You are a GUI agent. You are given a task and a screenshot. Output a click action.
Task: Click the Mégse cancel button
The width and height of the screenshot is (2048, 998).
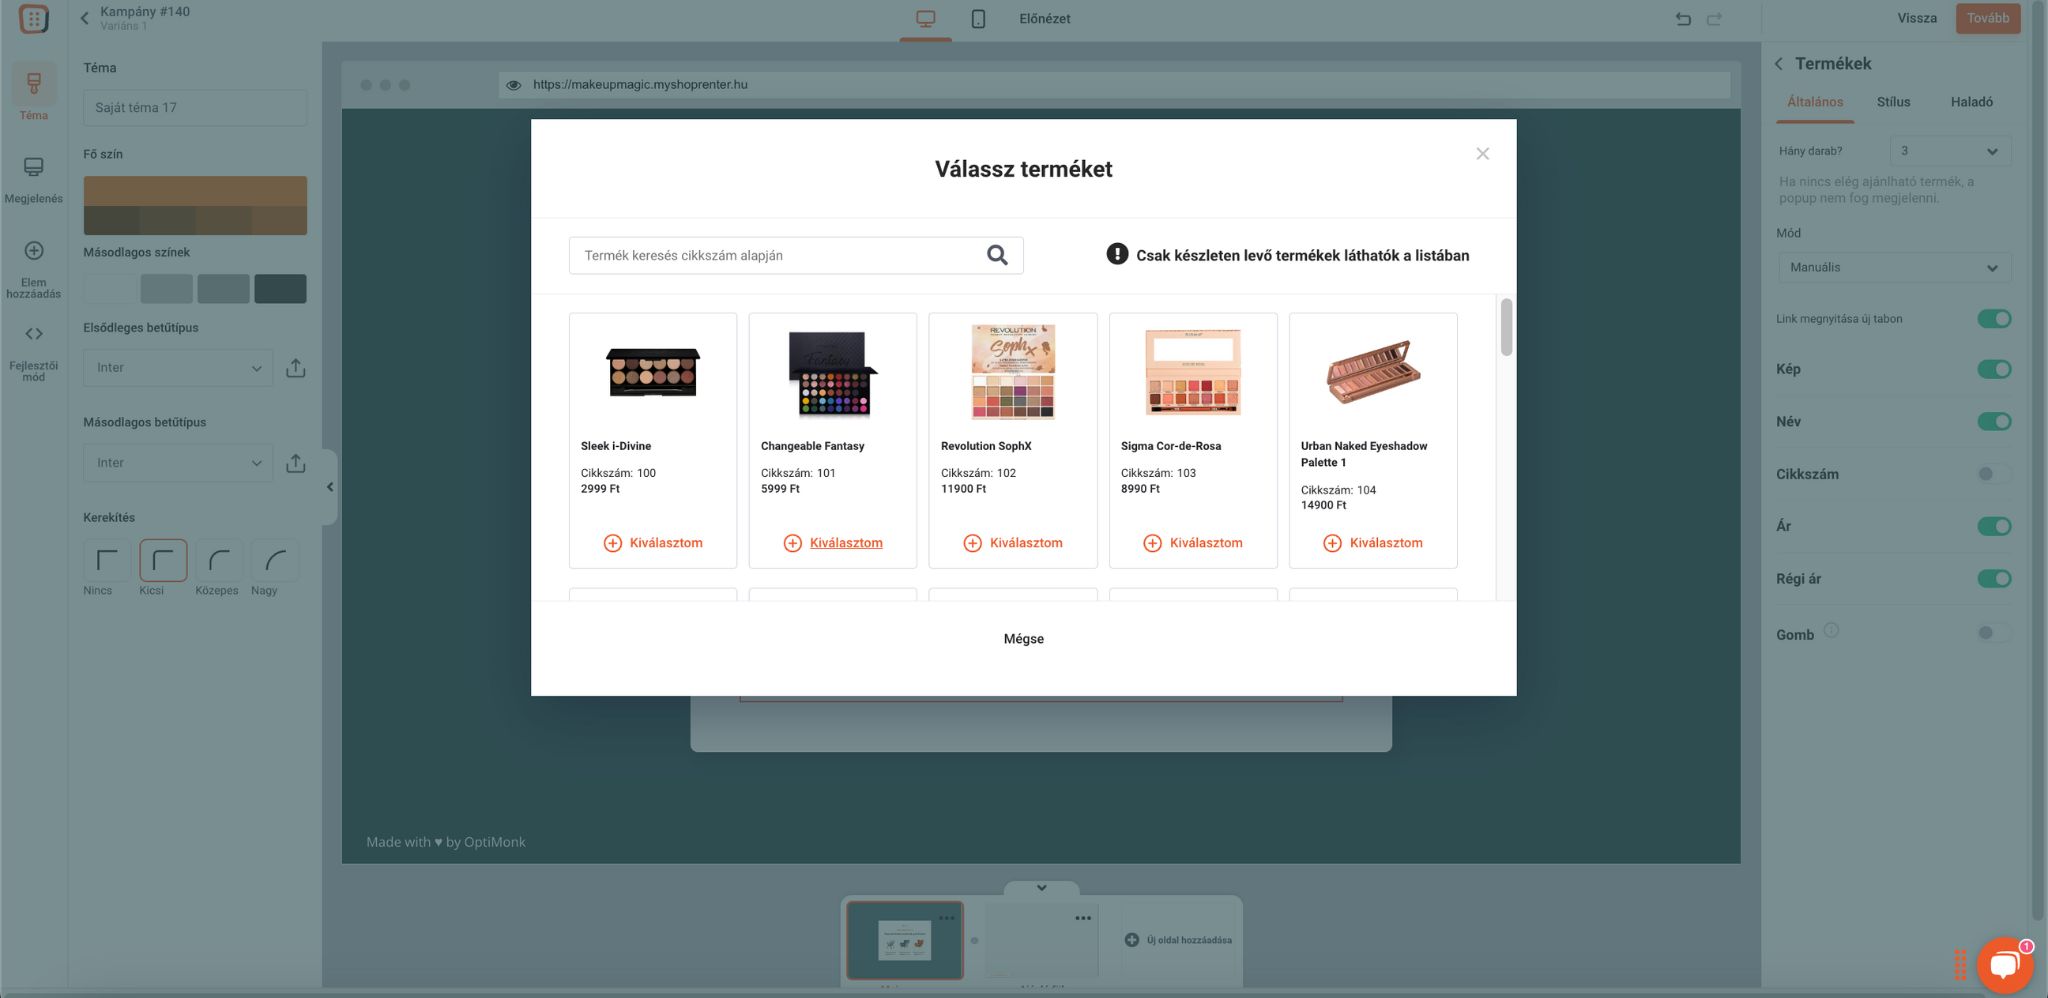(x=1023, y=639)
